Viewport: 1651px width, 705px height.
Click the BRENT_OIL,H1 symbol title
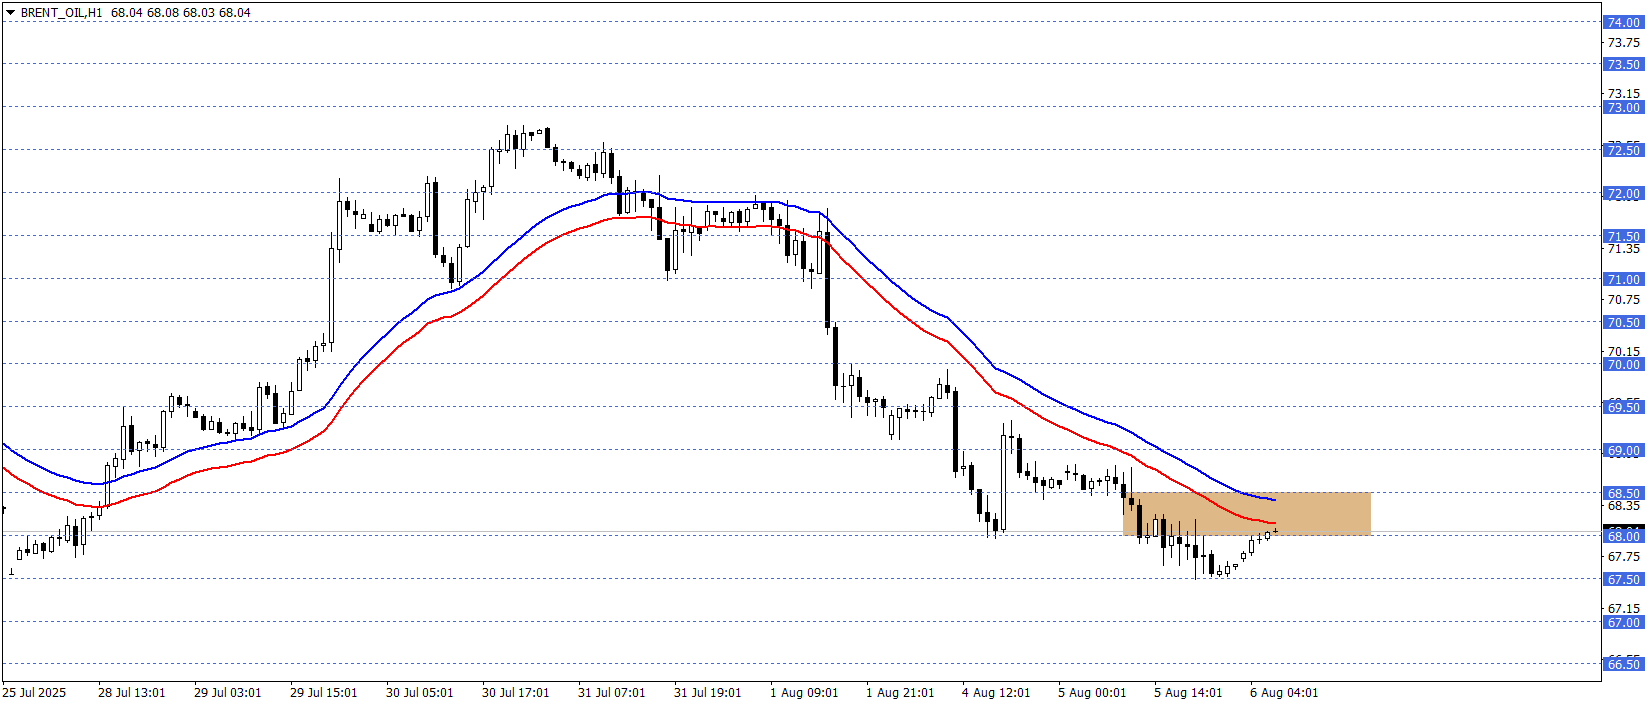62,13
